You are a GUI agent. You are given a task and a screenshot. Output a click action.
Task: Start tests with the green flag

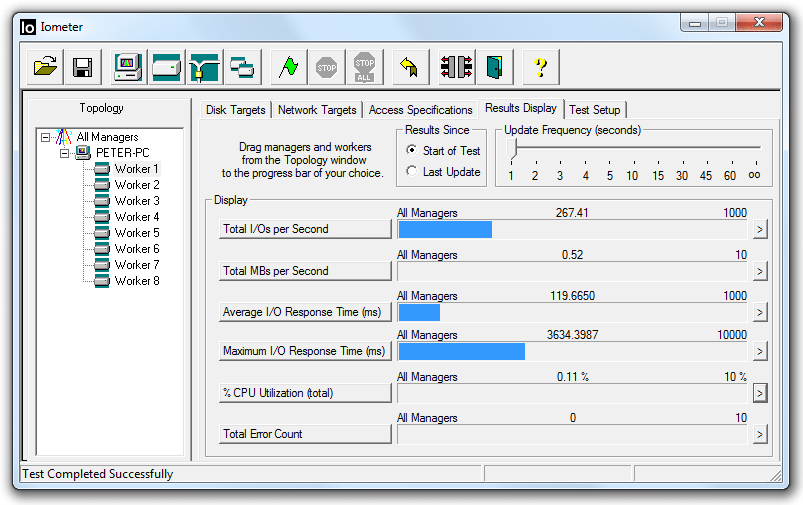[288, 67]
